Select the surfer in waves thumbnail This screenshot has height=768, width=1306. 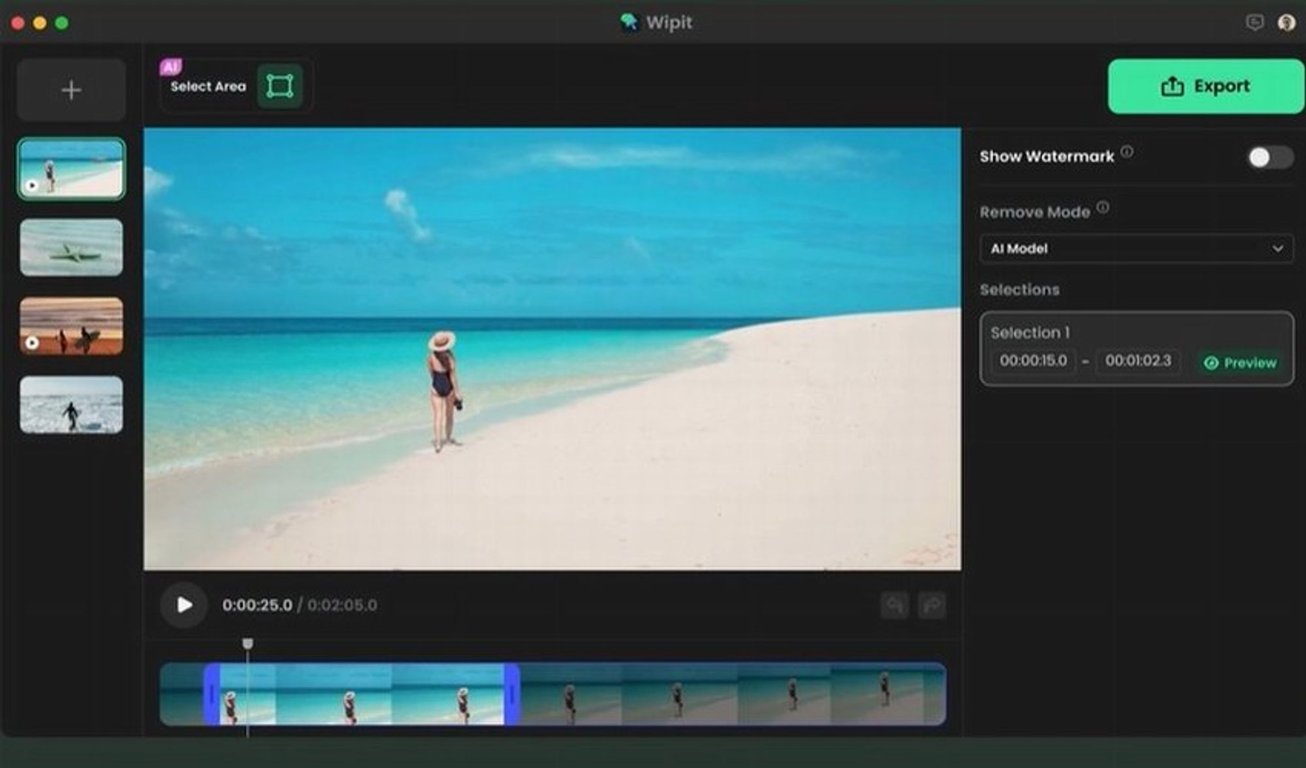pos(71,404)
